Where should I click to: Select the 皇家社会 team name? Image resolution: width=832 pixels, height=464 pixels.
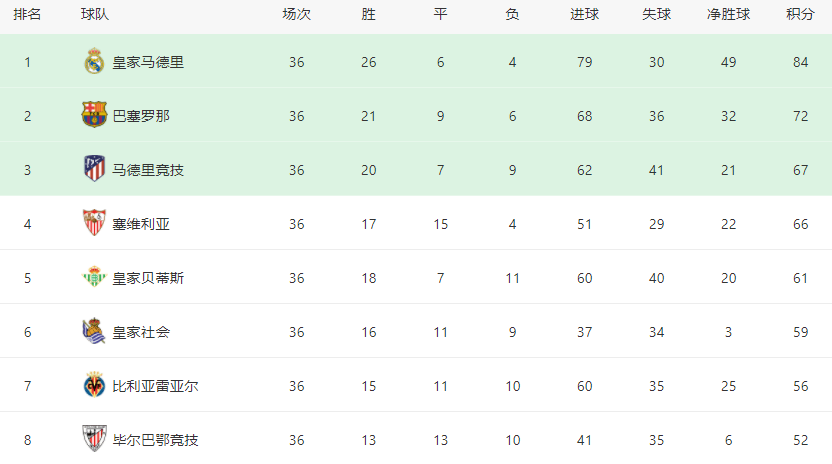[141, 333]
